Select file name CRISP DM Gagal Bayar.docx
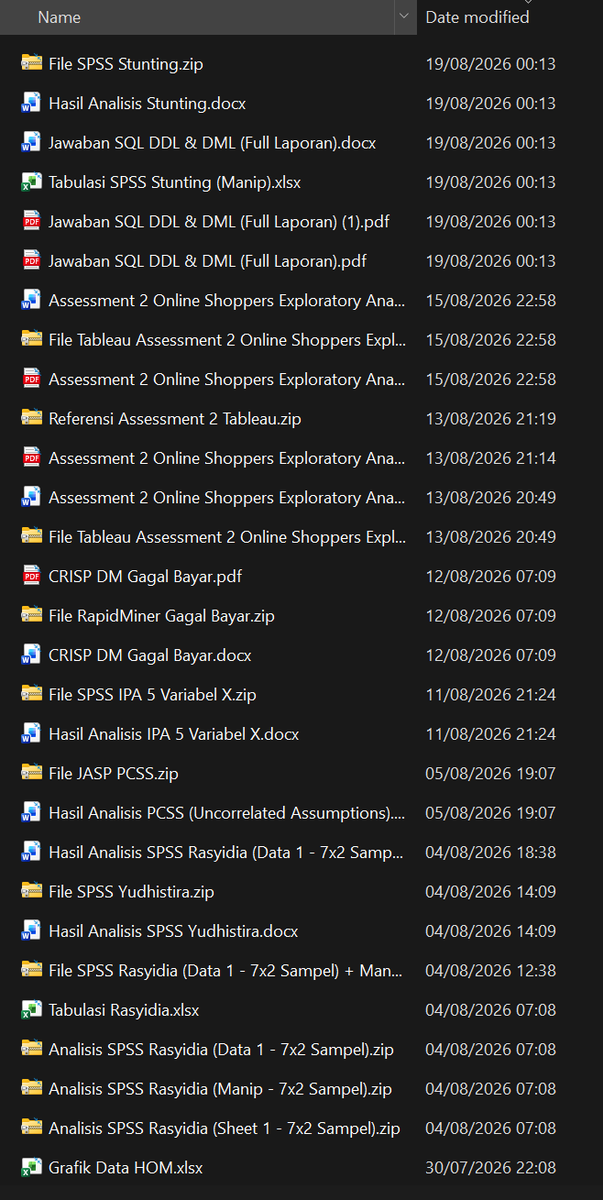Image resolution: width=603 pixels, height=1200 pixels. tap(150, 655)
